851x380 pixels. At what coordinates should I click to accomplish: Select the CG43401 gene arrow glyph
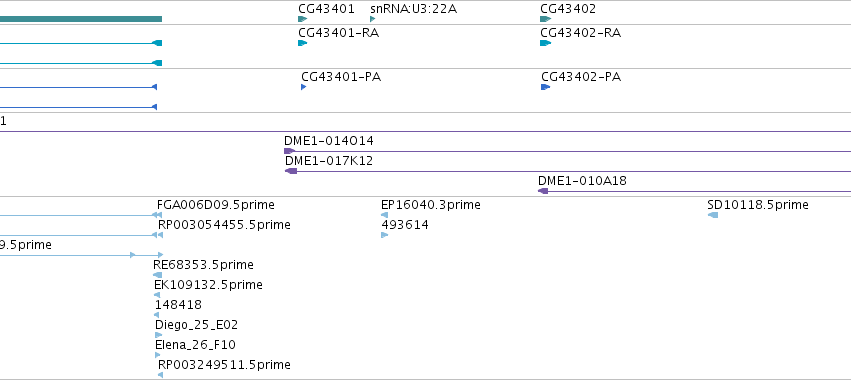pyautogui.click(x=303, y=19)
